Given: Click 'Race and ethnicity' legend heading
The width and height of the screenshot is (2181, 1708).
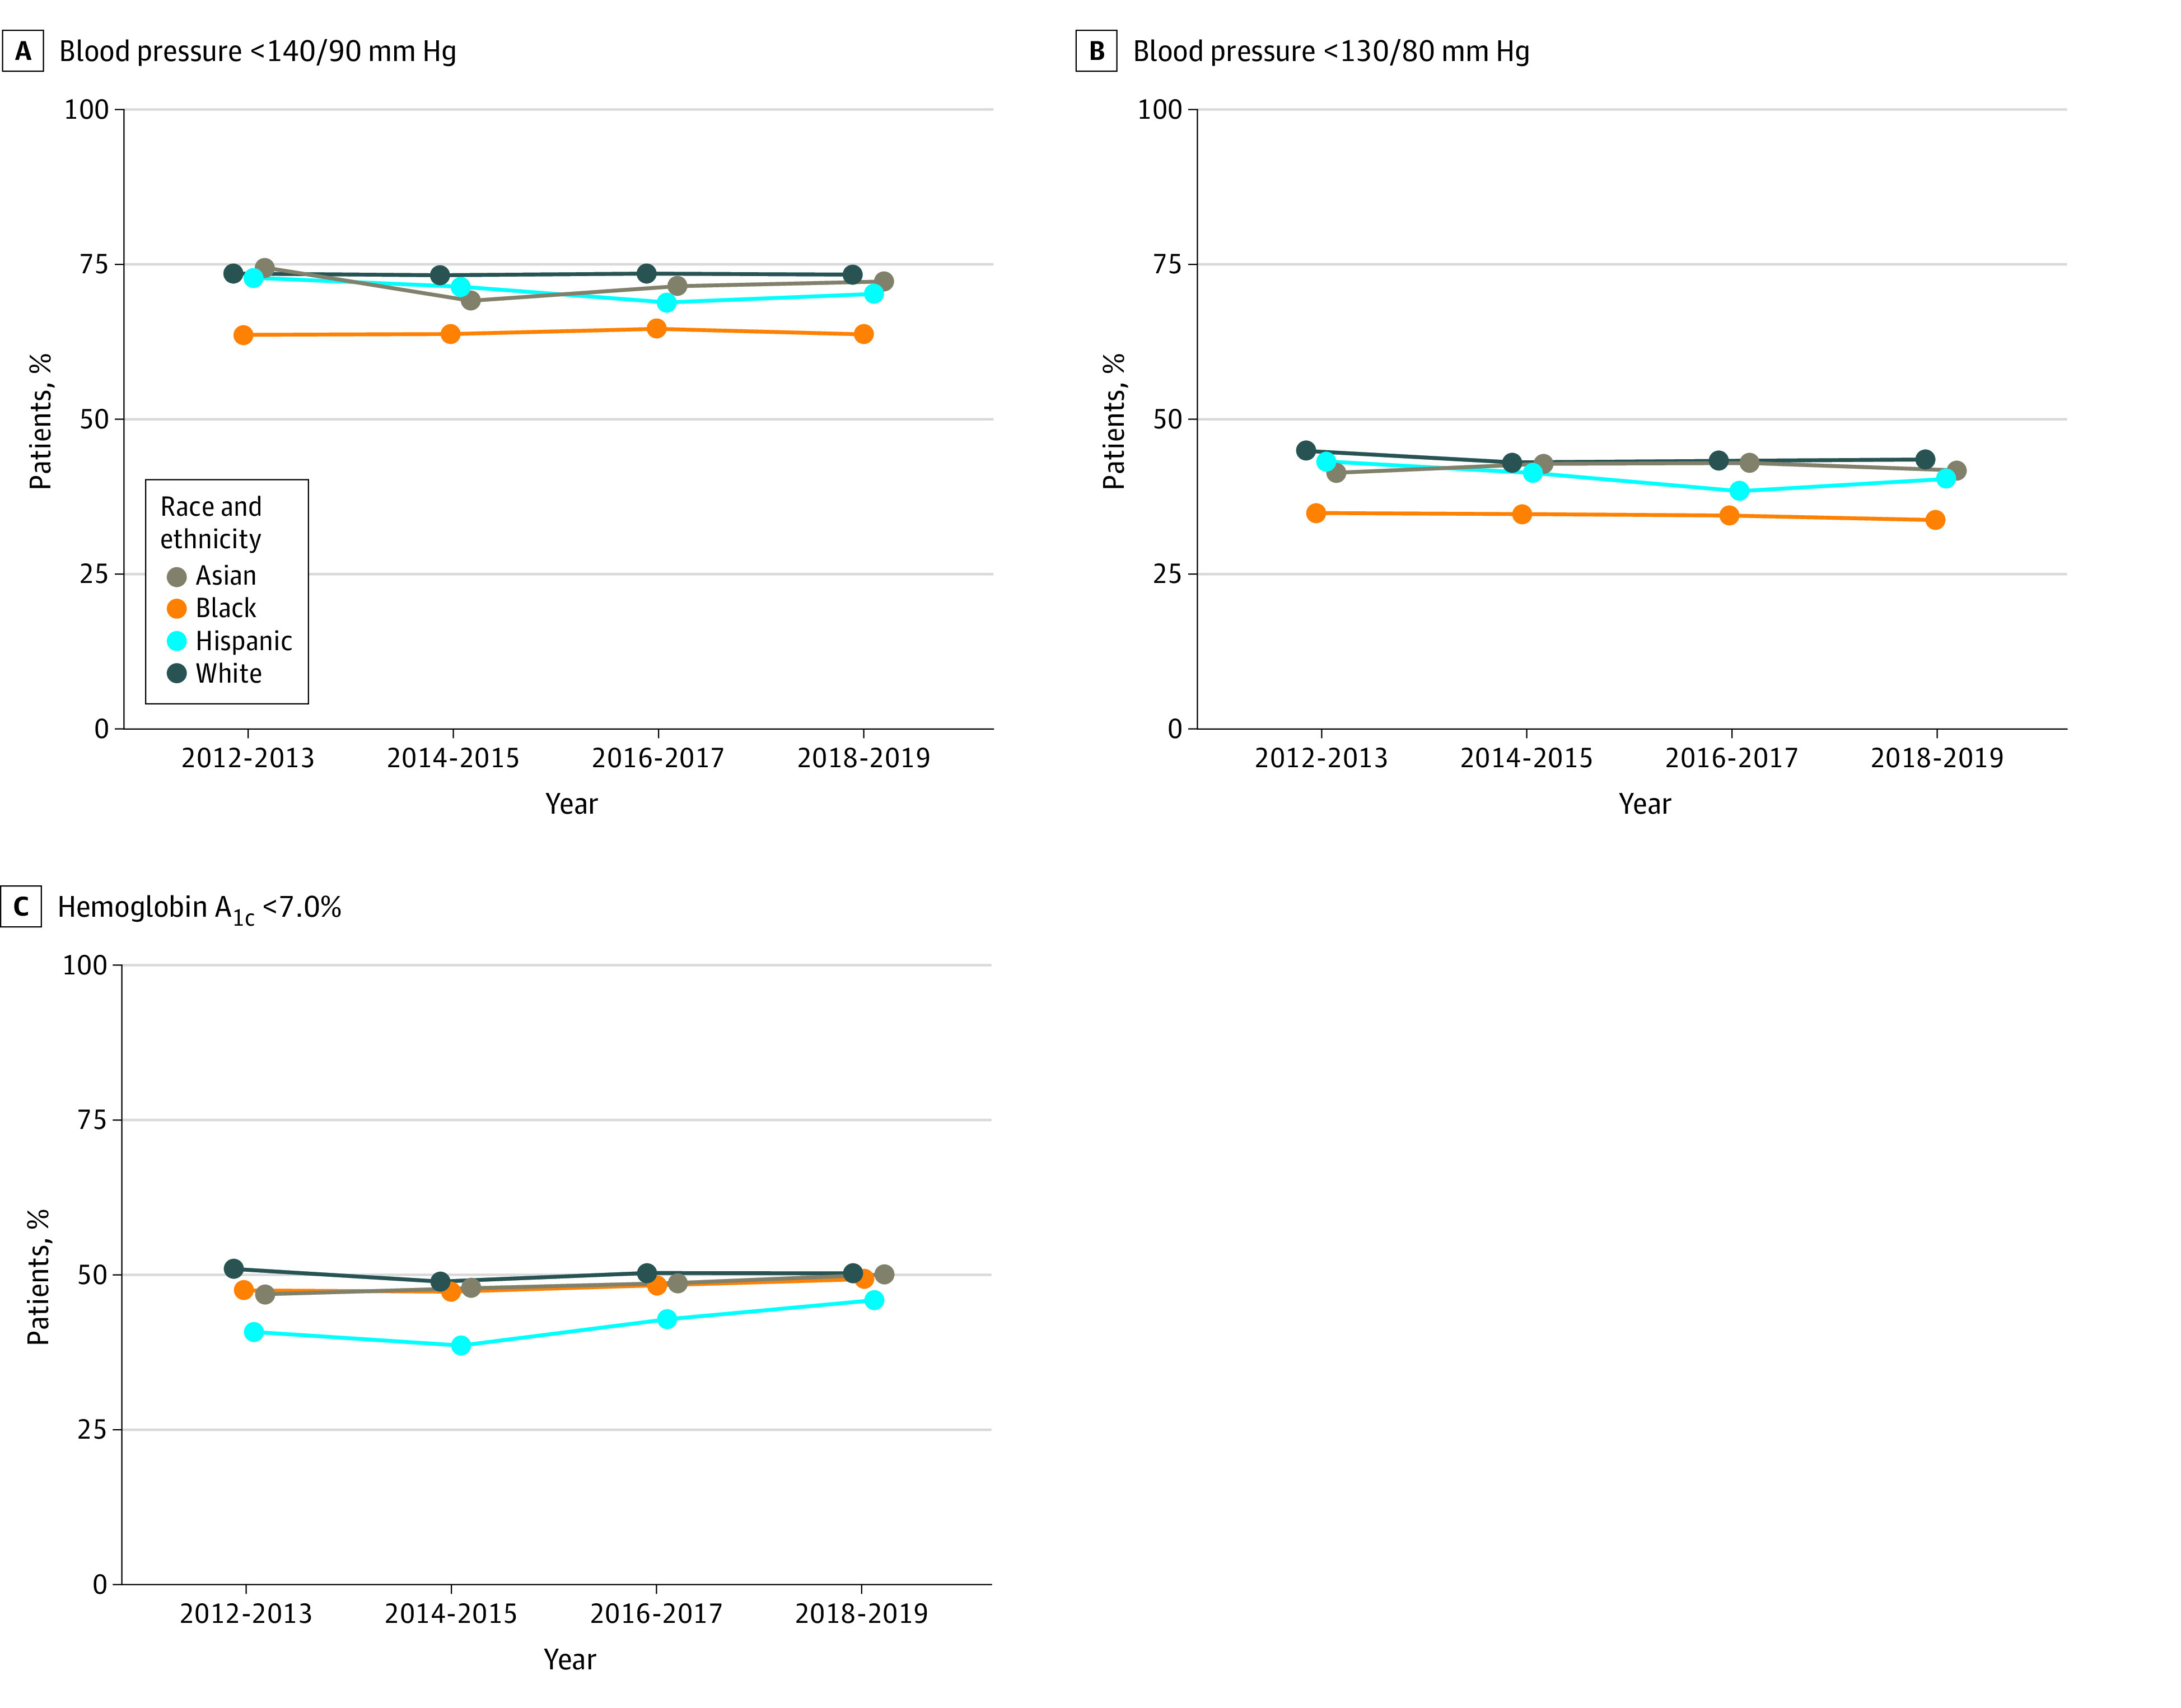Looking at the screenshot, I should pos(211,523).
